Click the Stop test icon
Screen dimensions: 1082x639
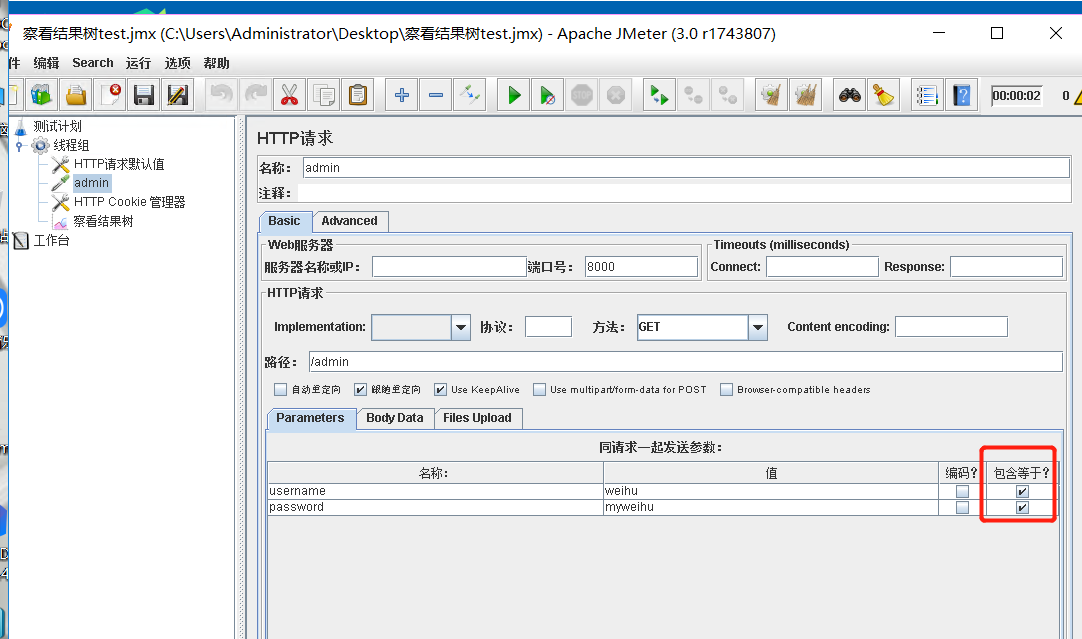582,95
